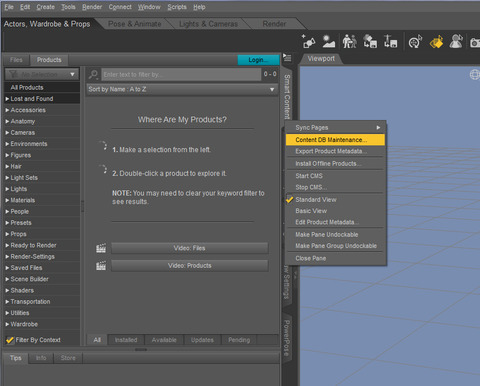Click the figures people toolbar icon
The image size is (480, 386).
pyautogui.click(x=349, y=42)
